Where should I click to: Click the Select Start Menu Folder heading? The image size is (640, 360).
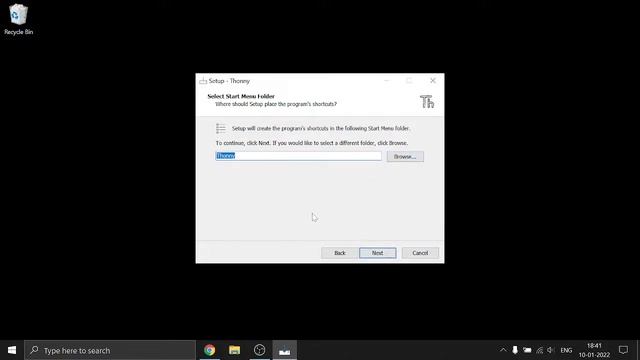[241, 96]
